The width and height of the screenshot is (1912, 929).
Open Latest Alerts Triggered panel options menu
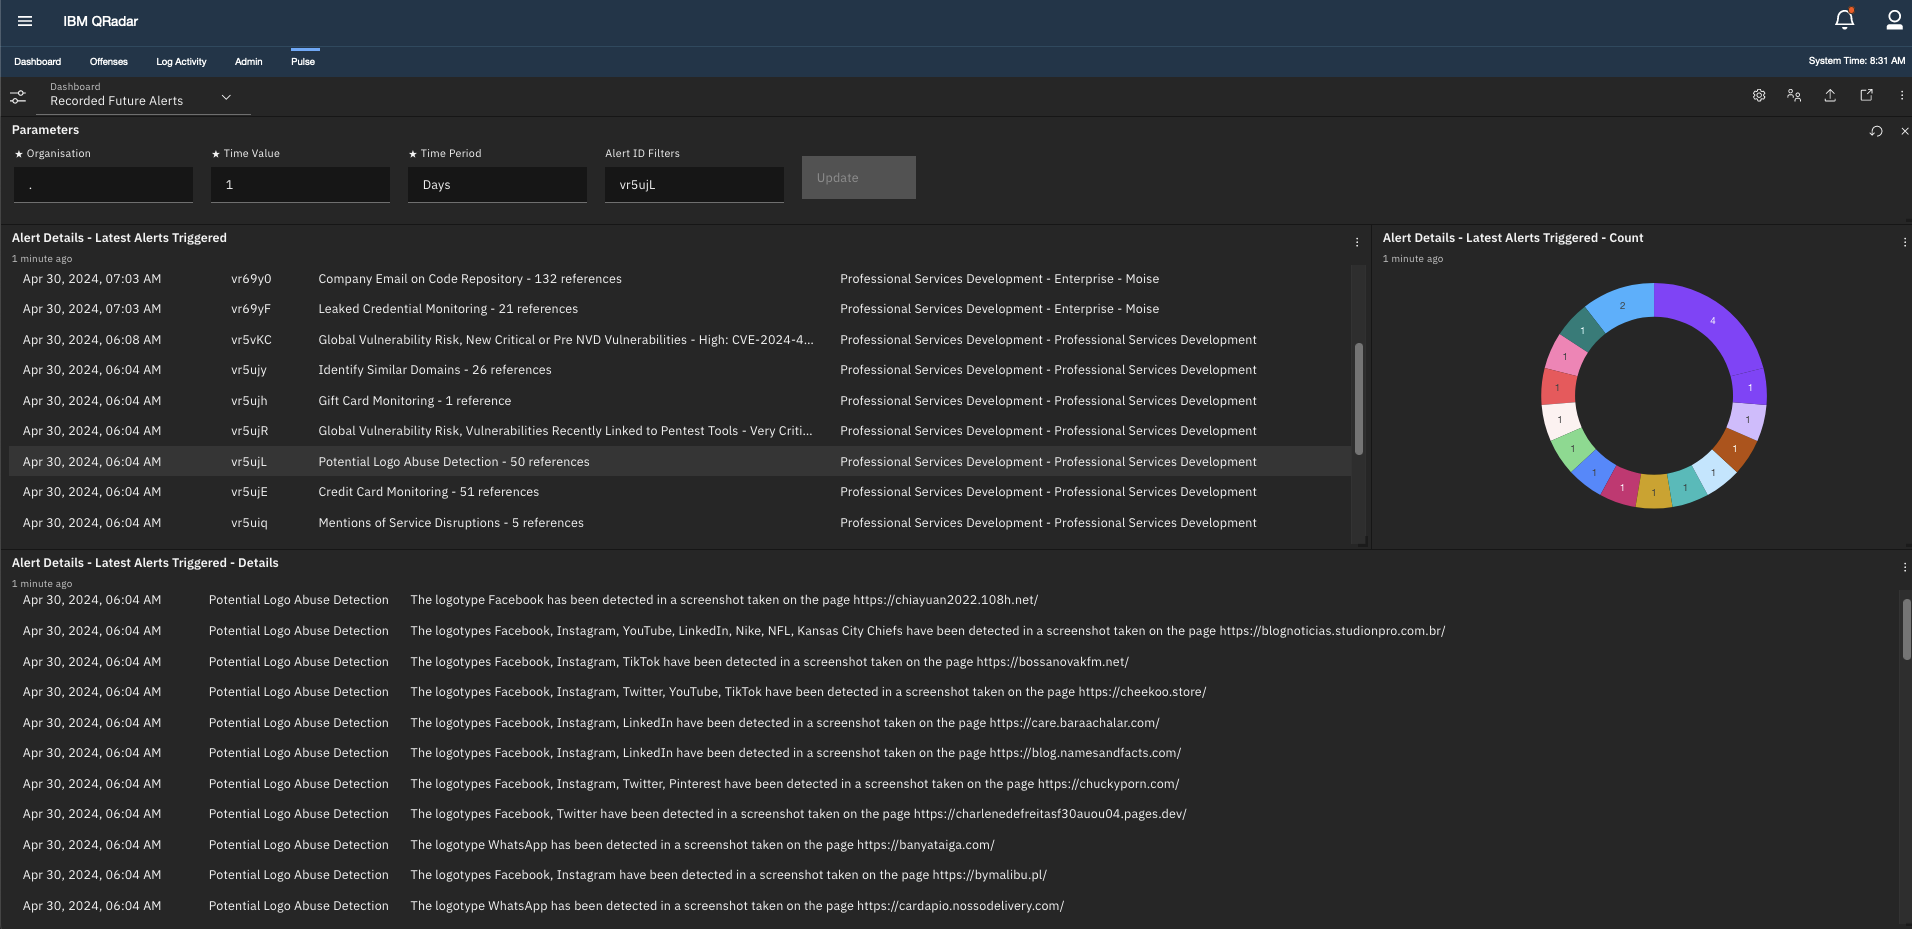1356,242
